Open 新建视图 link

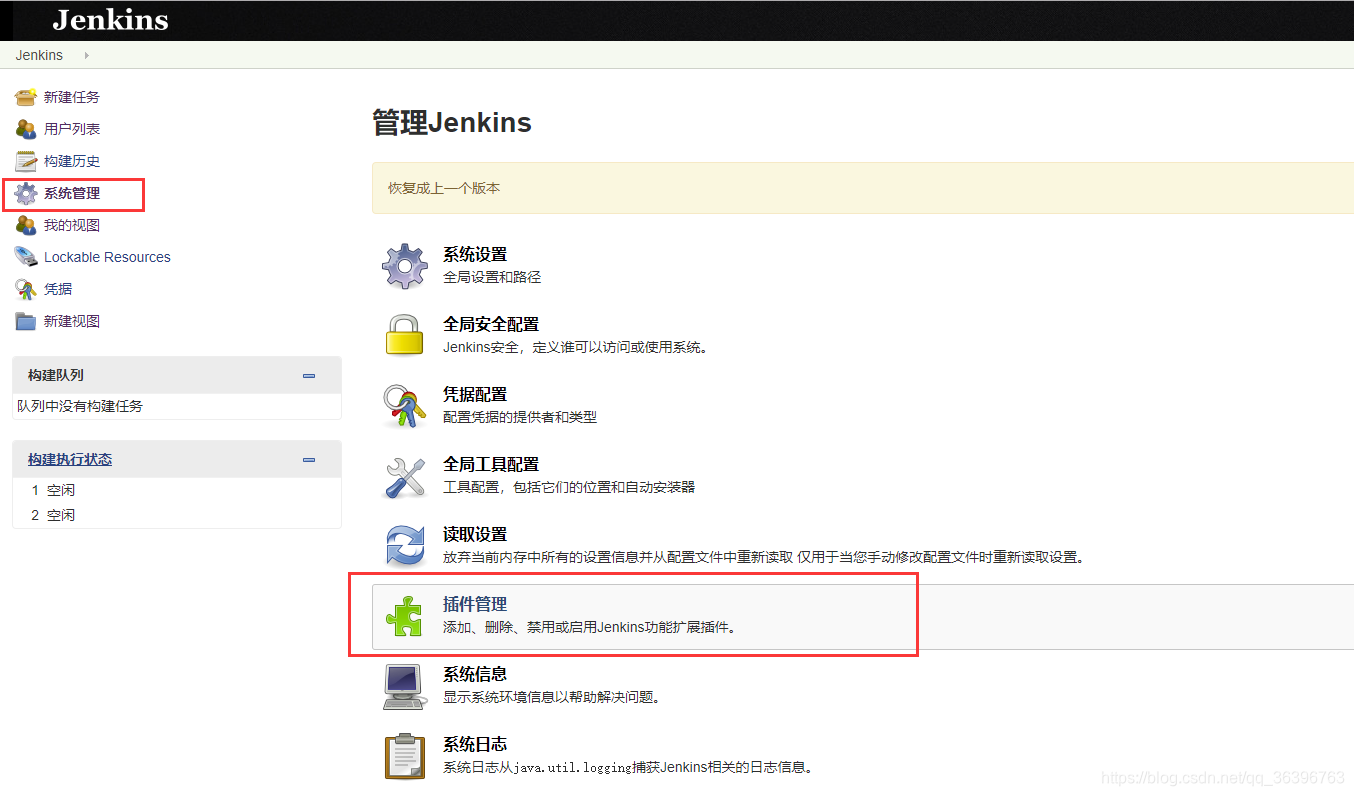click(72, 321)
